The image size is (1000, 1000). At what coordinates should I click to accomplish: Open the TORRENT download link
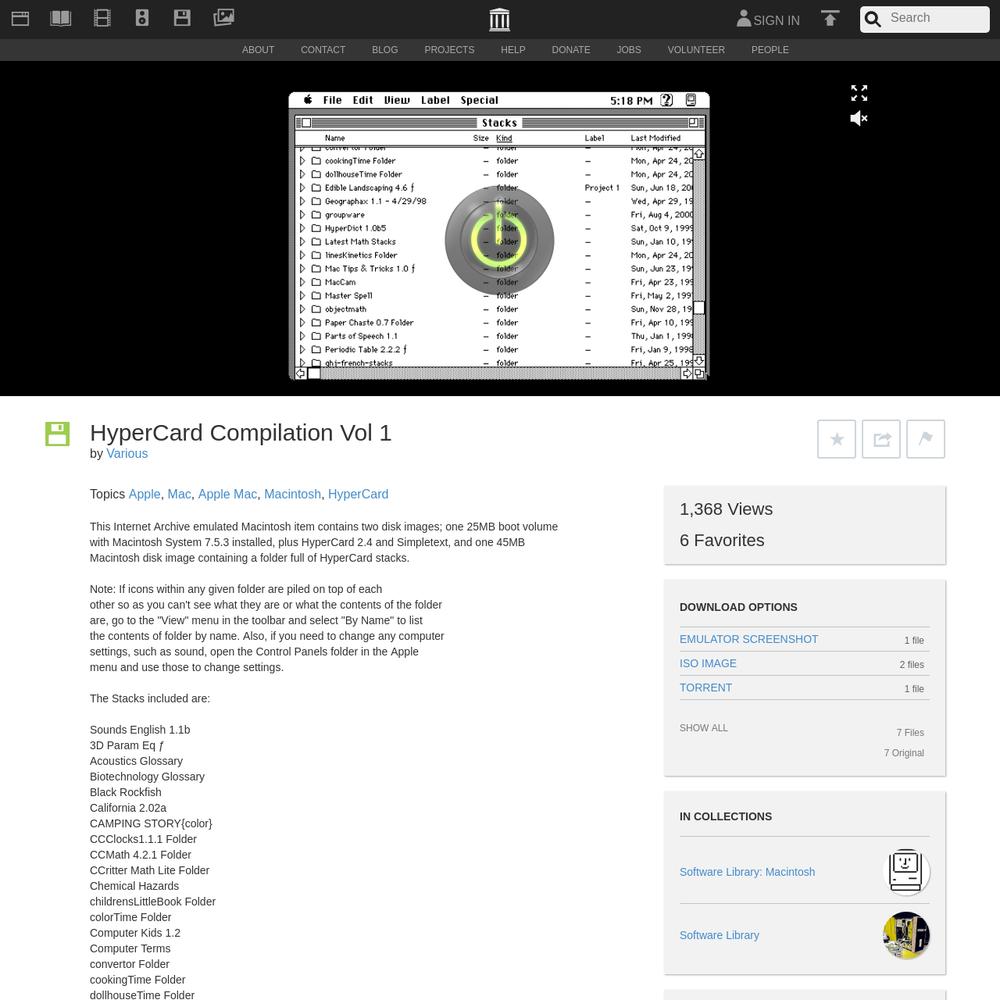pyautogui.click(x=705, y=688)
